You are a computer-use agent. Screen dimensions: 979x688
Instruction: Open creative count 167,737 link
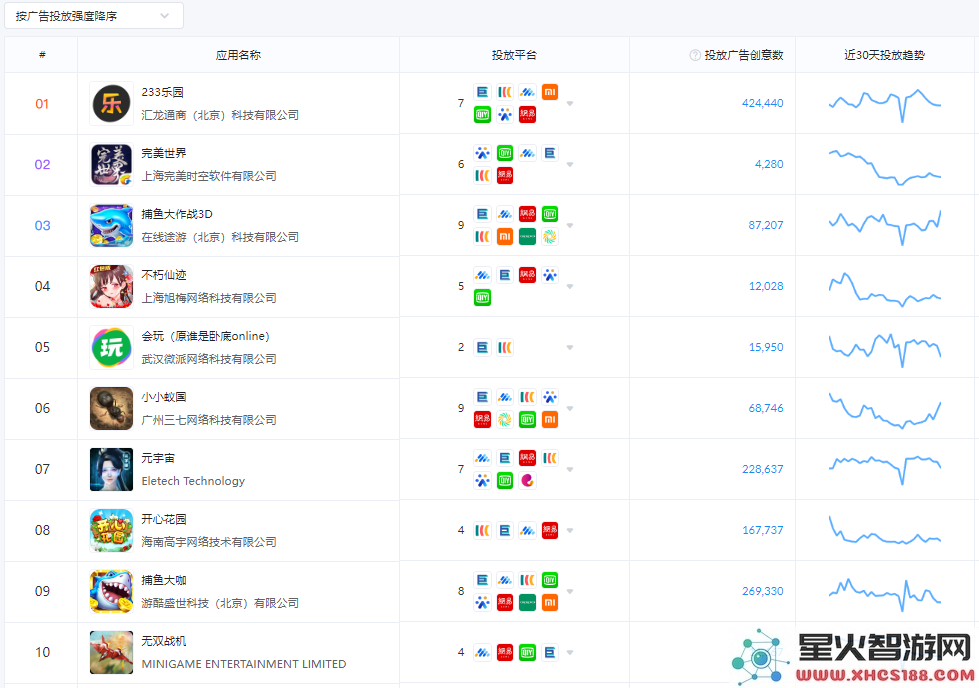(762, 530)
